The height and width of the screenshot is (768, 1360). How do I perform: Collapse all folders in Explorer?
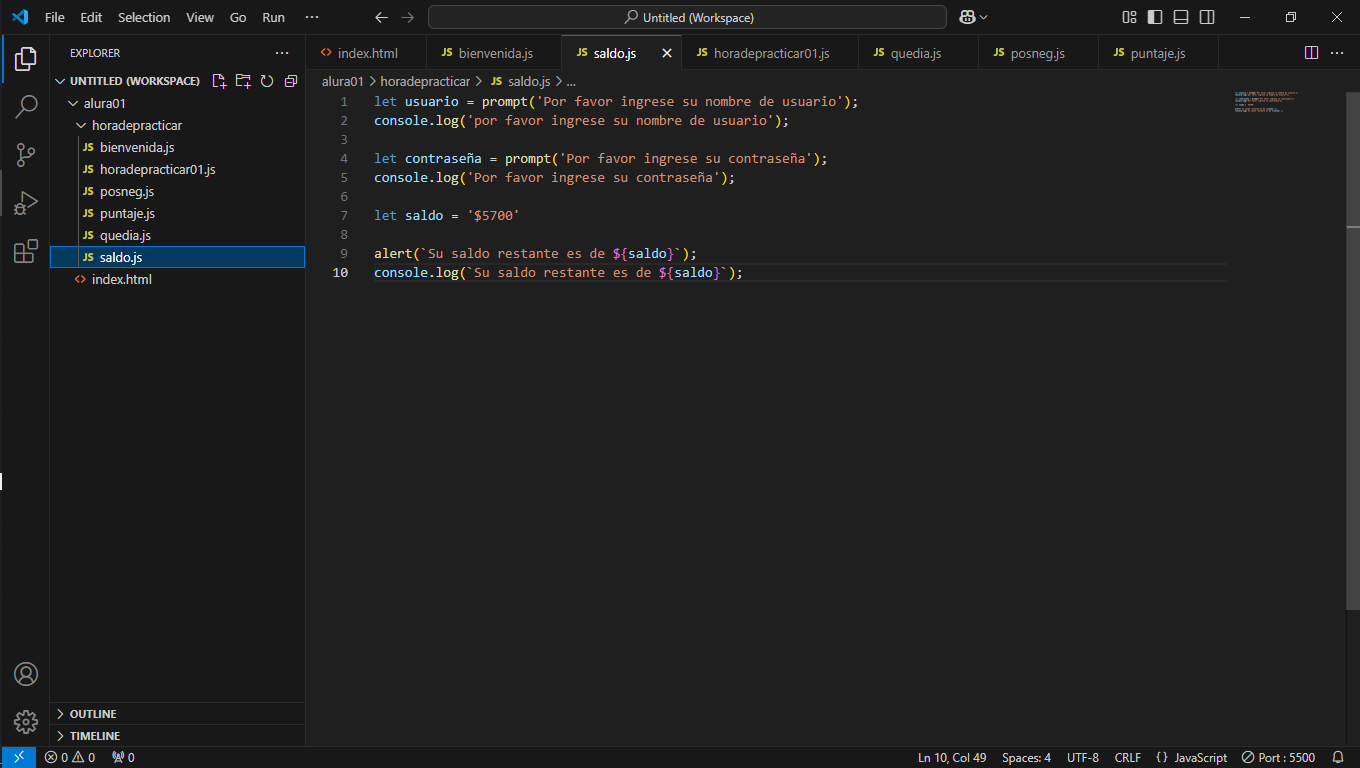tap(291, 81)
